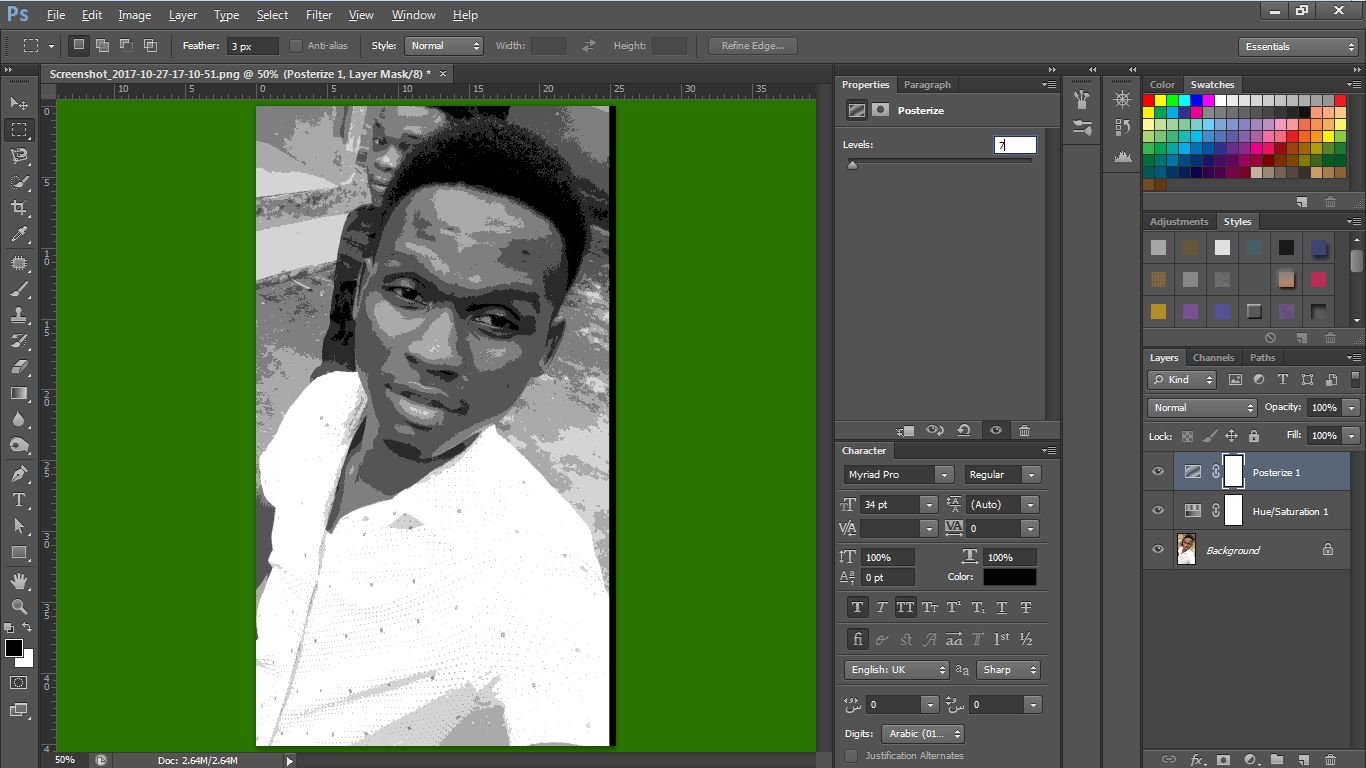
Task: Select the Pen tool
Action: click(19, 473)
